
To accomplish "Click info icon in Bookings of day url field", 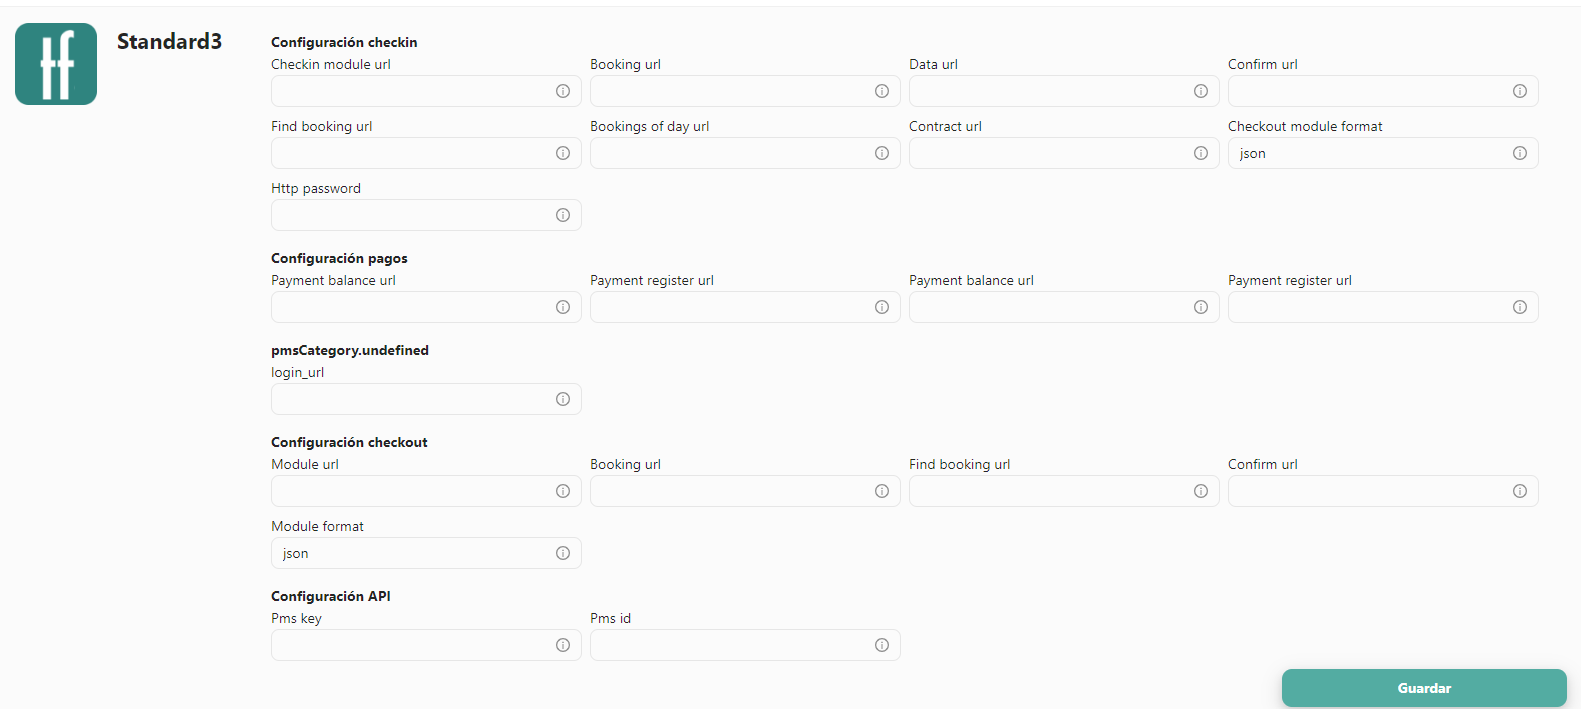I will [x=882, y=153].
